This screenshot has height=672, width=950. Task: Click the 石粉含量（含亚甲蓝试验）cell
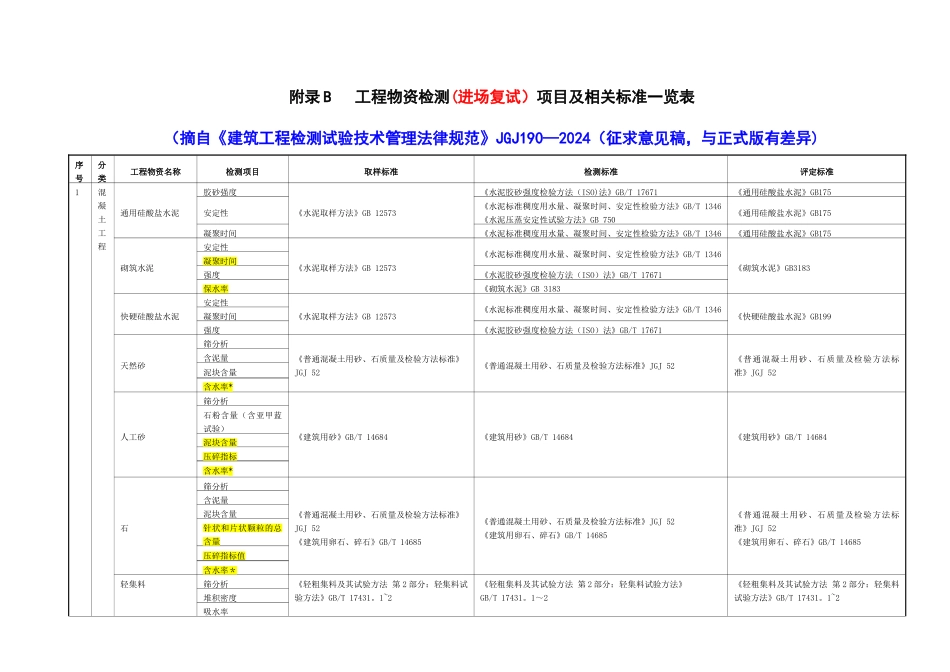click(242, 422)
